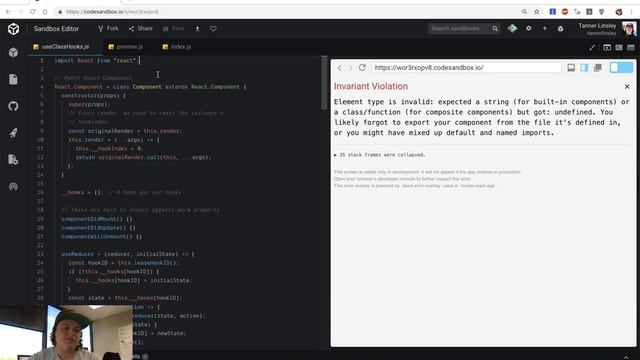640x360 pixels.
Task: Toggle the preview side-panel icon
Action: (584, 68)
